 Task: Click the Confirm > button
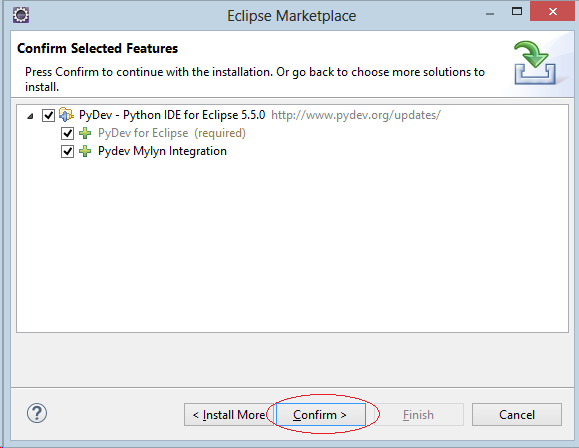pyautogui.click(x=321, y=415)
